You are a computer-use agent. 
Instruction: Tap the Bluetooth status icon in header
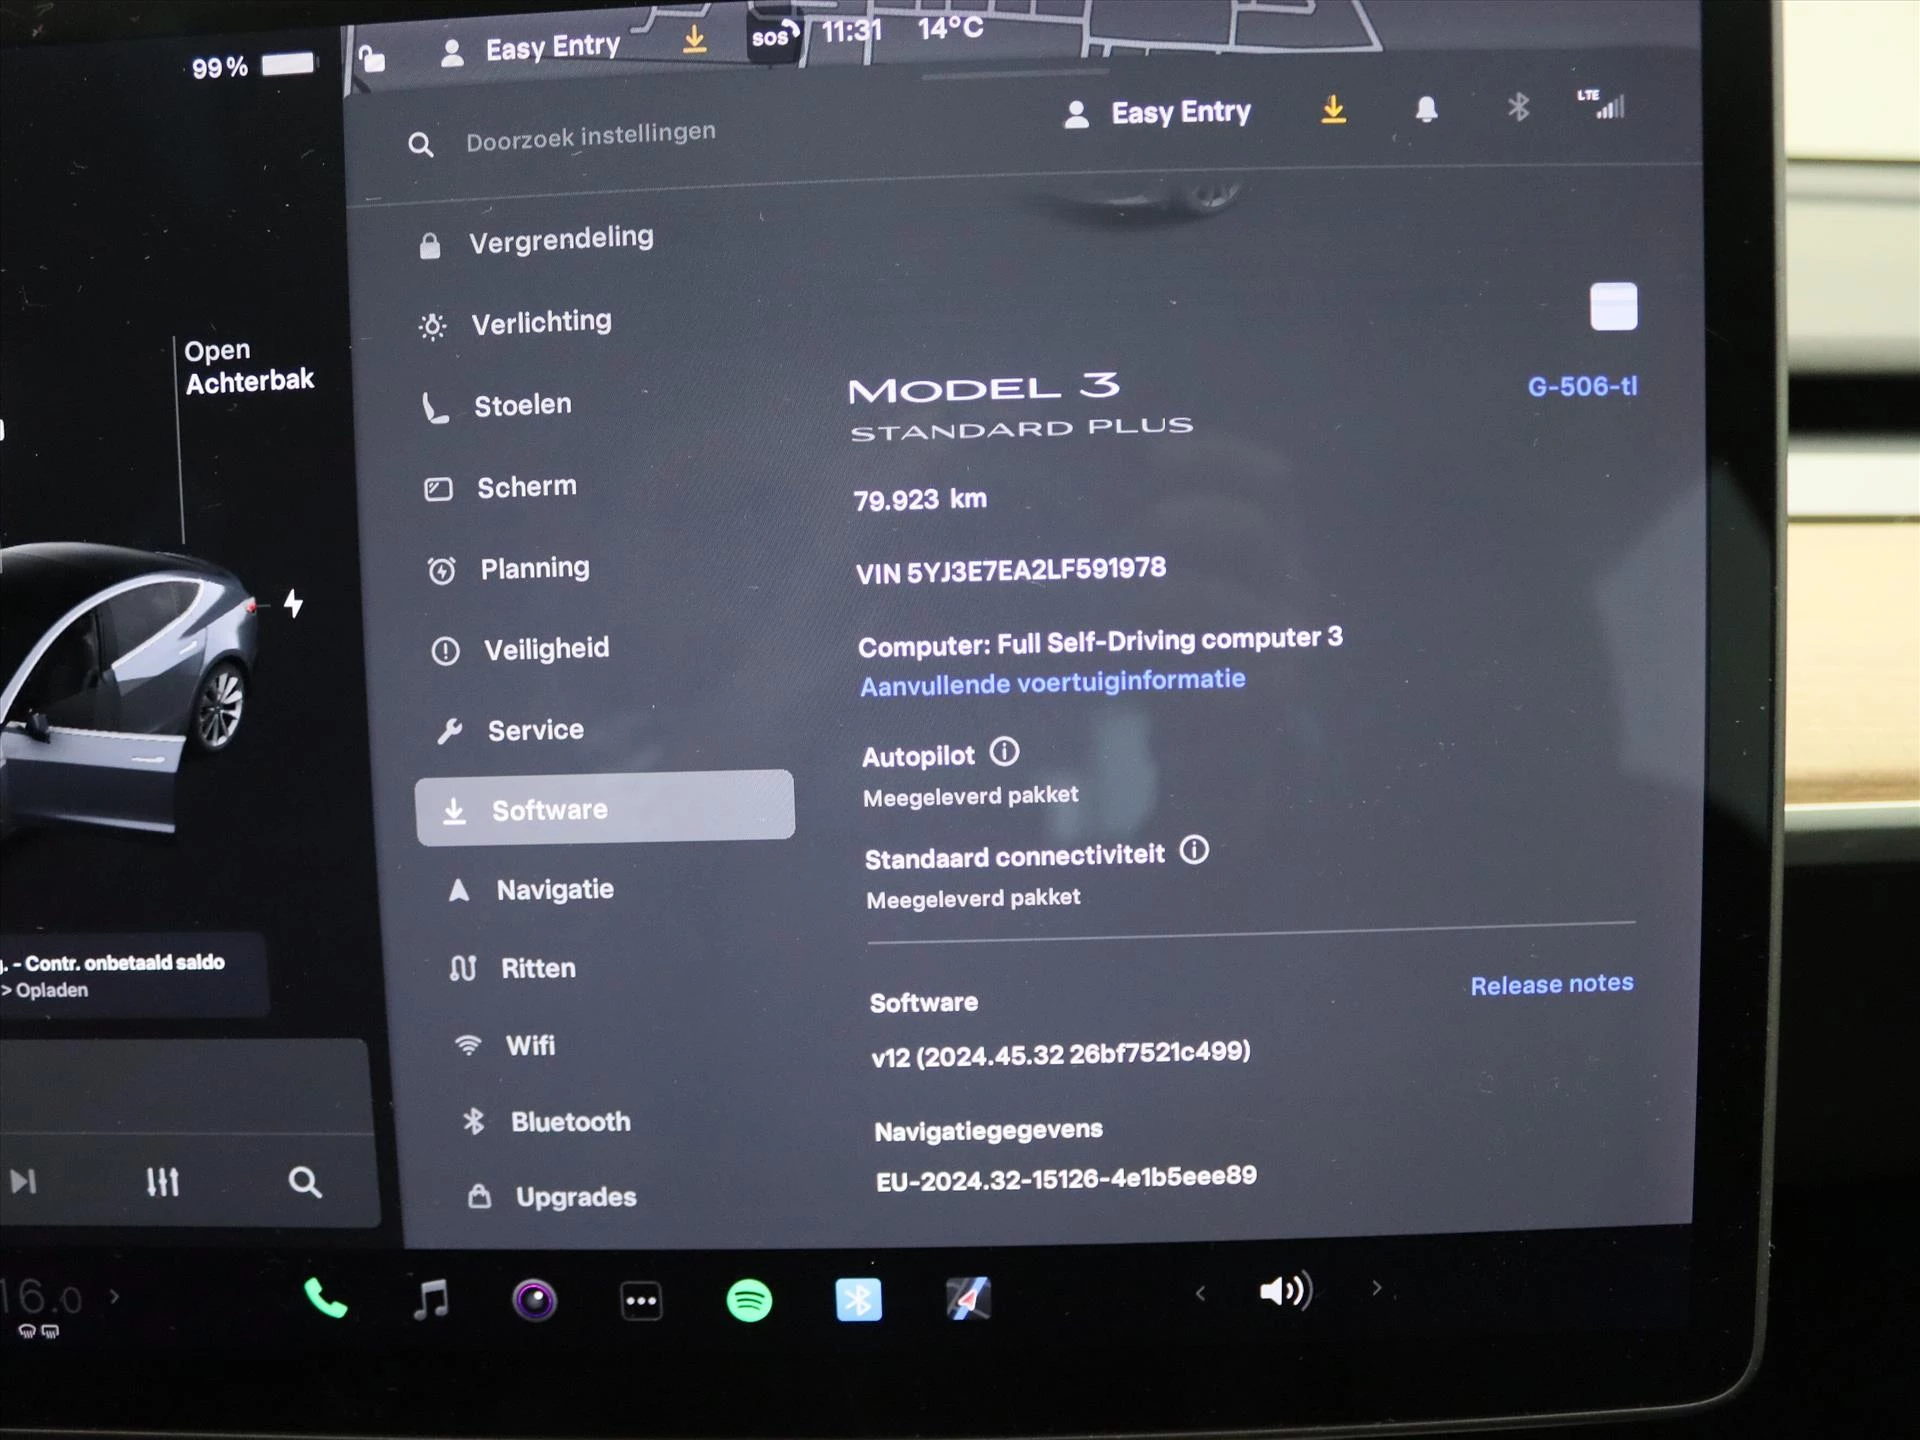(x=1518, y=107)
